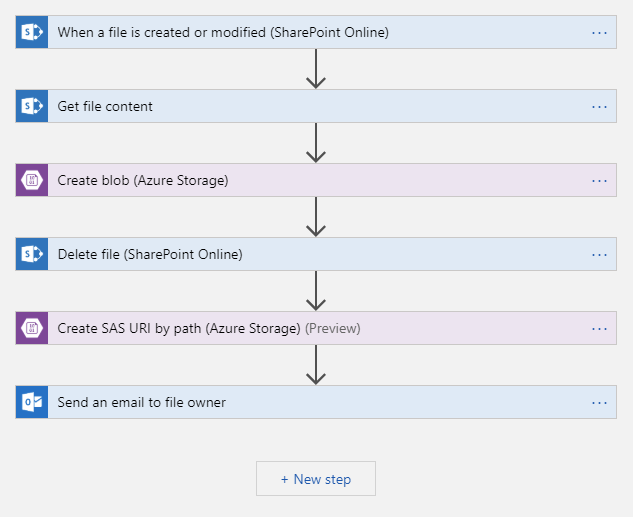Click the SharePoint icon on the trigger step
The width and height of the screenshot is (633, 517).
pos(32,32)
